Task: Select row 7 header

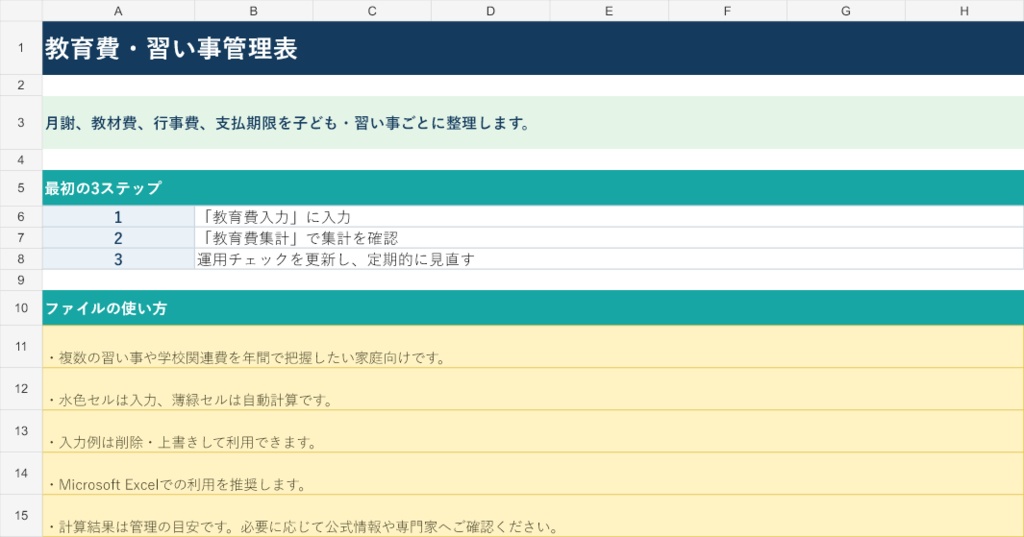Action: 21,238
